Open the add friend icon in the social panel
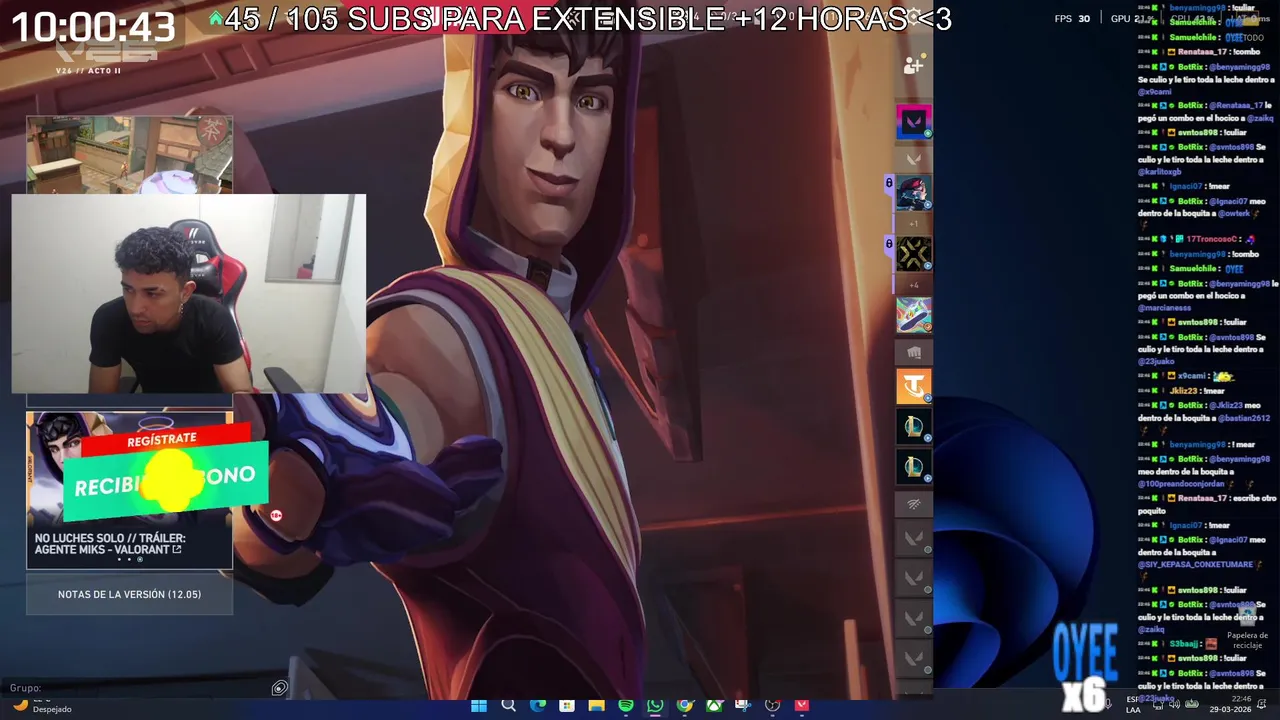 pos(913,66)
